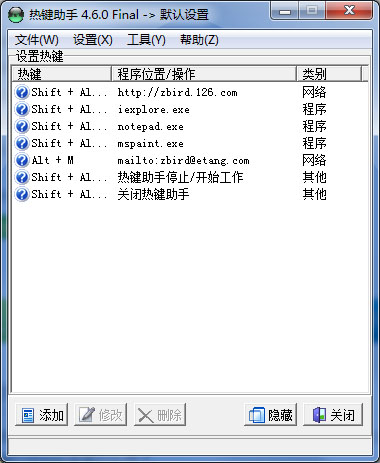Click the question icon of the 关闭热键助手 row
The height and width of the screenshot is (463, 380).
point(22,194)
